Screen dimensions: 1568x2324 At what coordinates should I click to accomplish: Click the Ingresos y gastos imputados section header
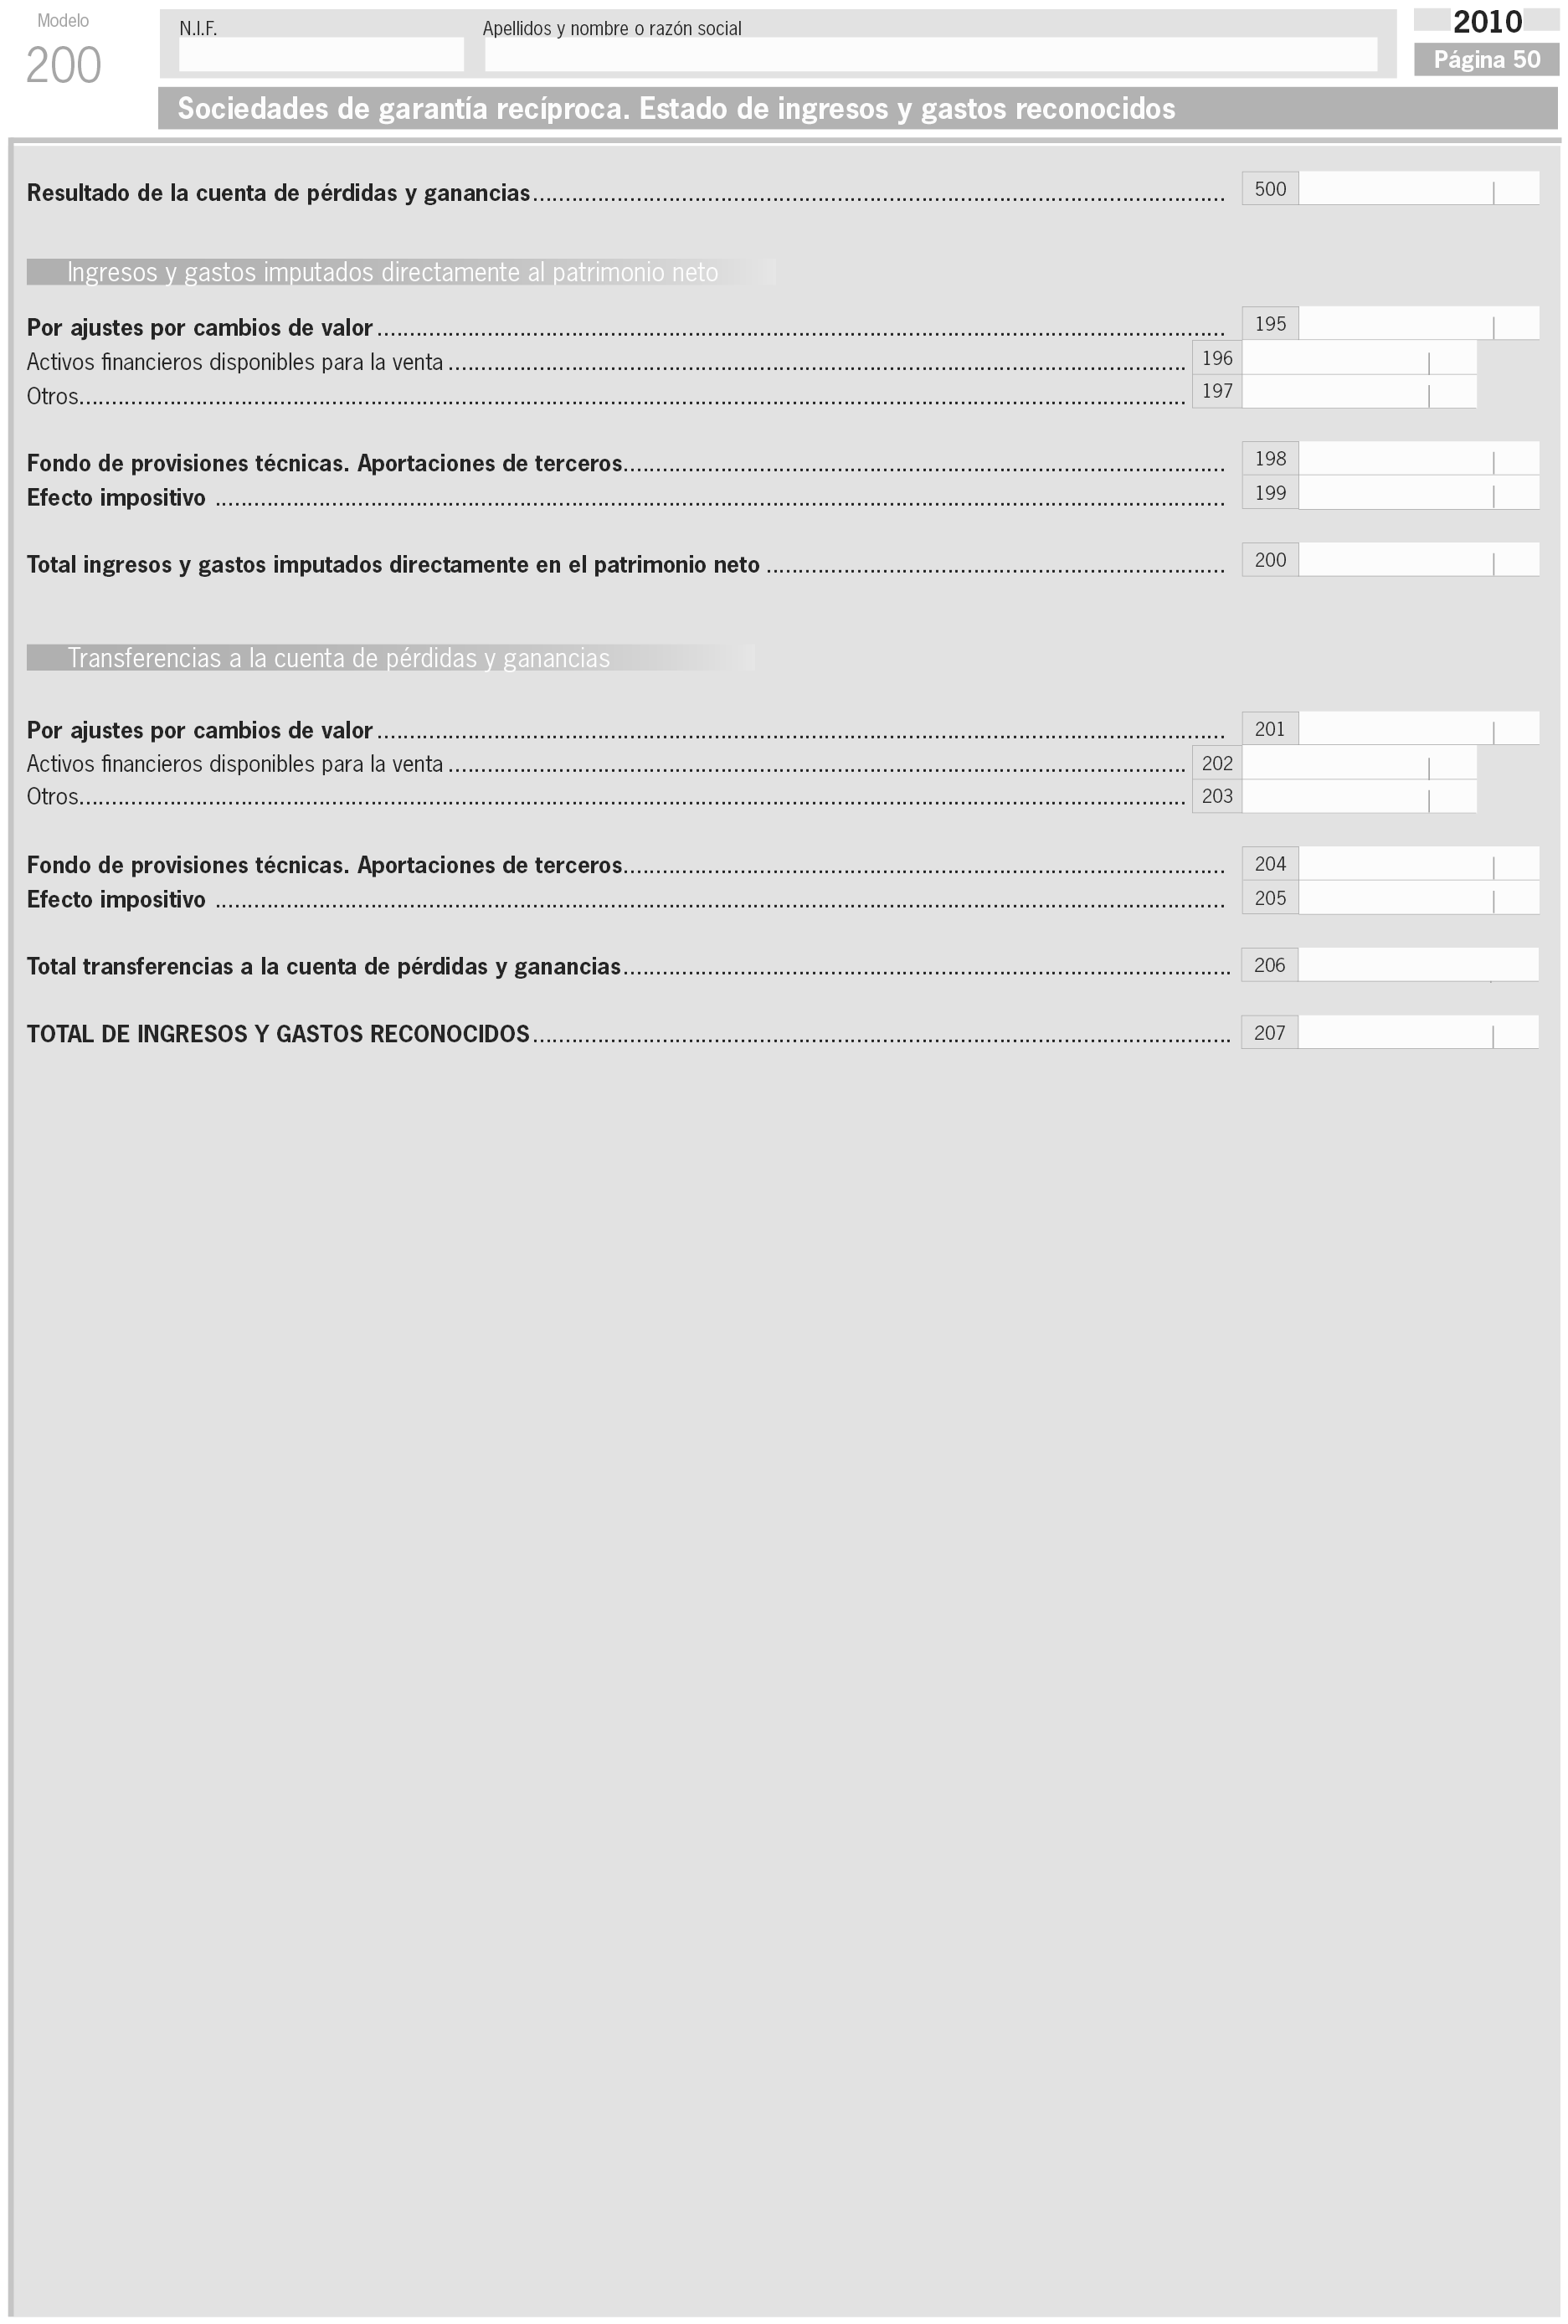point(392,272)
